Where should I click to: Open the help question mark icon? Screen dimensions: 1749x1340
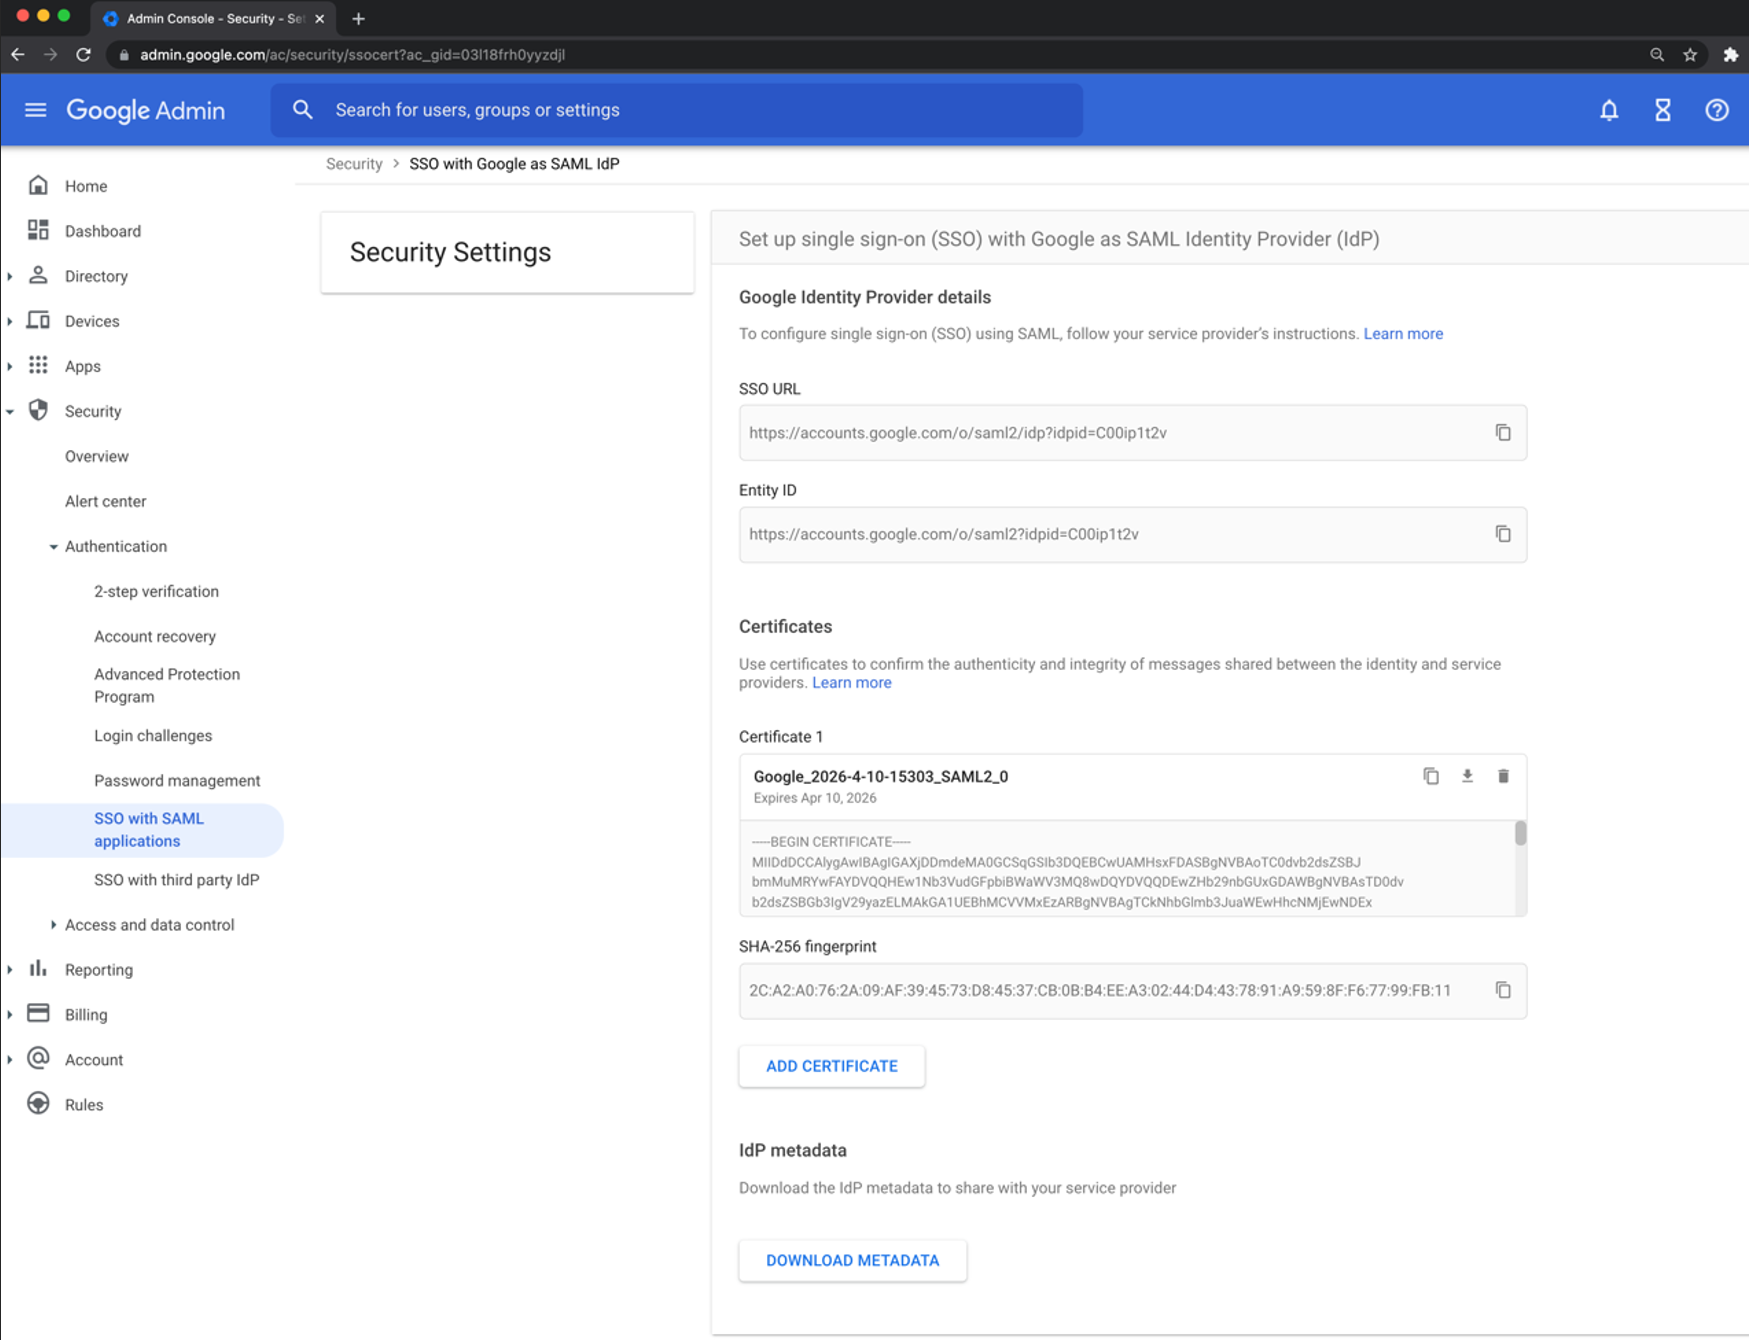coord(1716,110)
